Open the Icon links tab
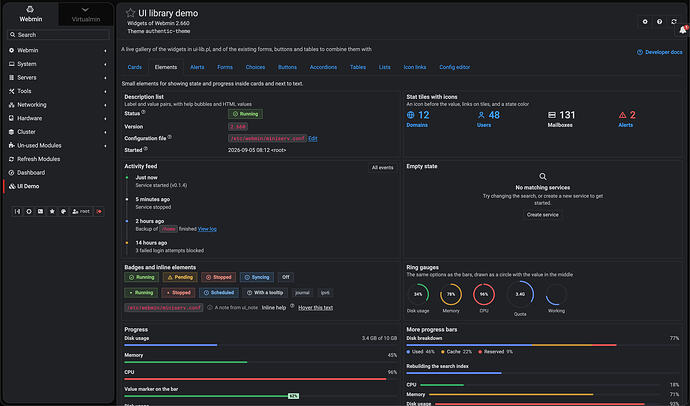 point(415,67)
